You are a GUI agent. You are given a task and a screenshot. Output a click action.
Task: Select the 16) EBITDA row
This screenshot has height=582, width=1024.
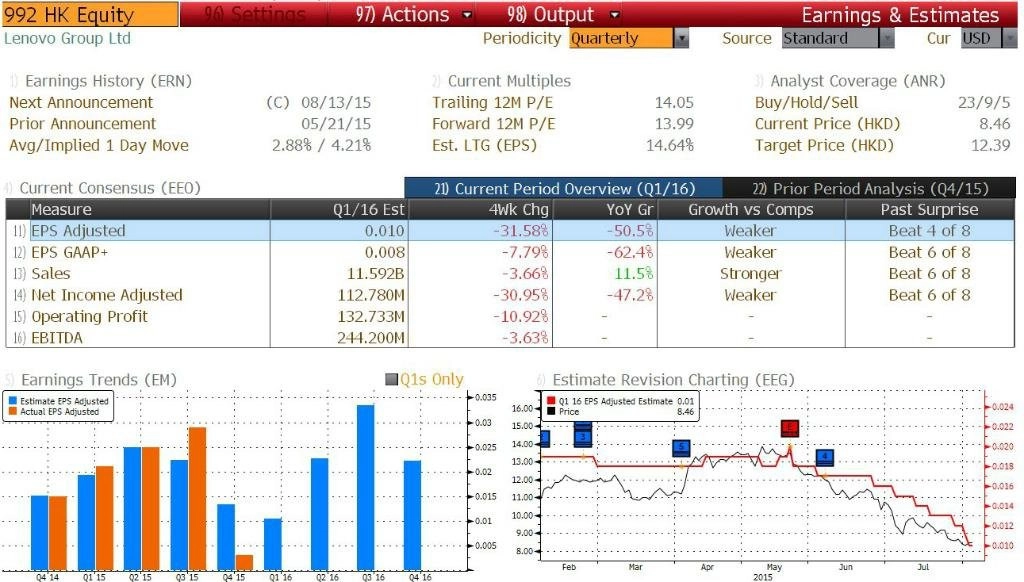pyautogui.click(x=511, y=338)
